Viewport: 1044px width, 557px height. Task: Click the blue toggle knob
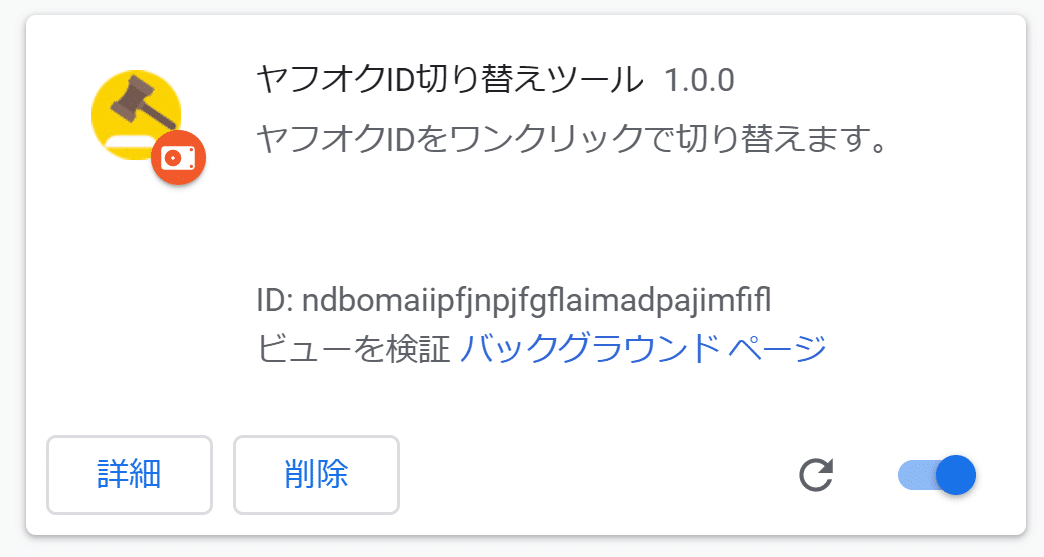(955, 475)
